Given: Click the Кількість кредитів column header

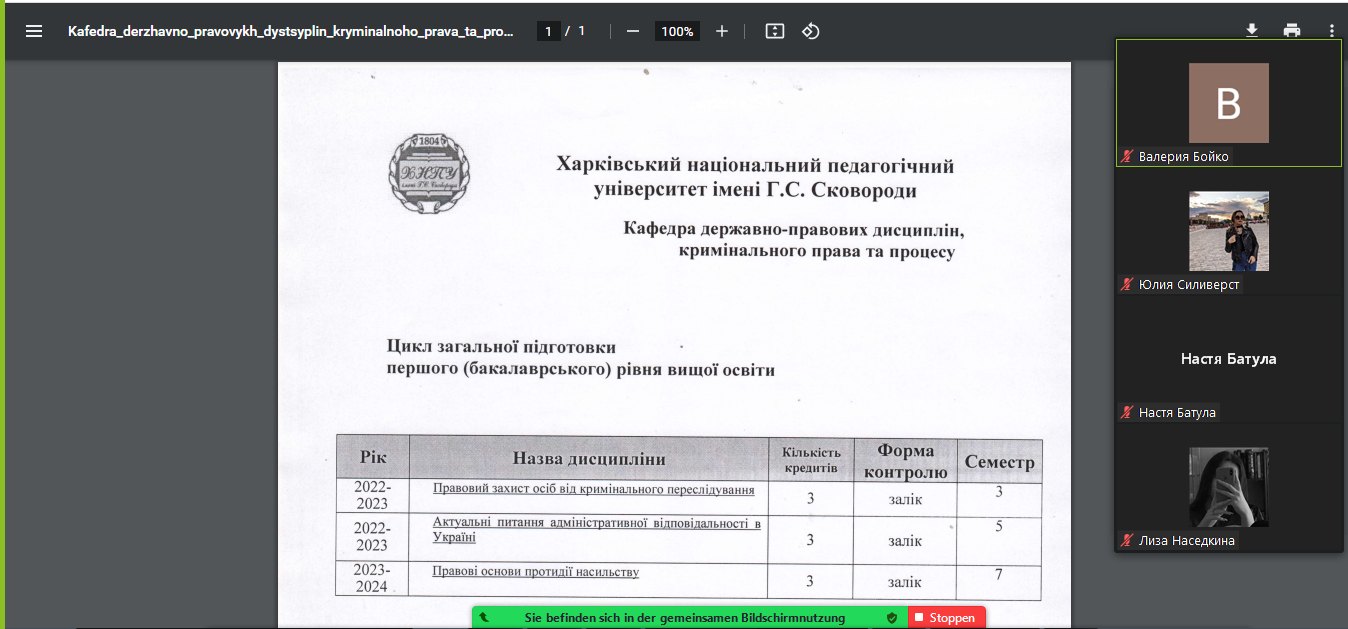Looking at the screenshot, I should [x=811, y=460].
